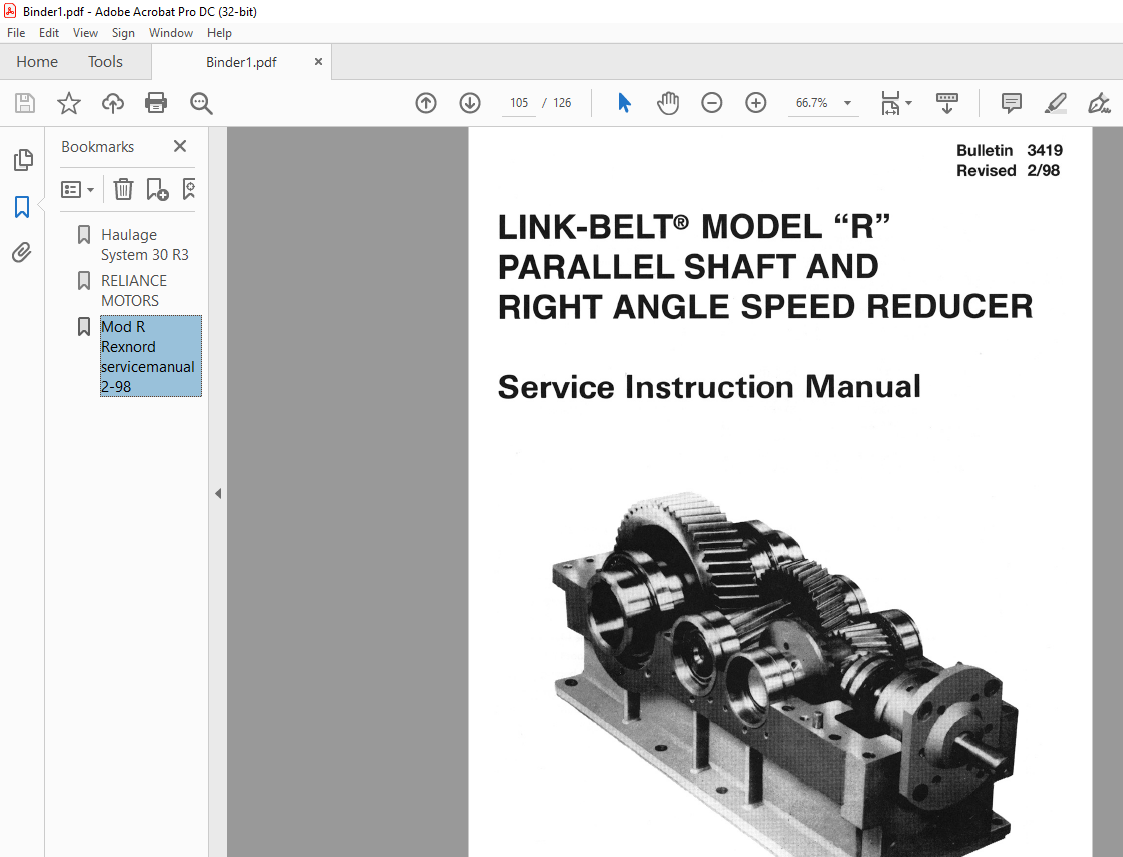
Task: Toggle the Bookmarks panel icon
Action: [22, 207]
